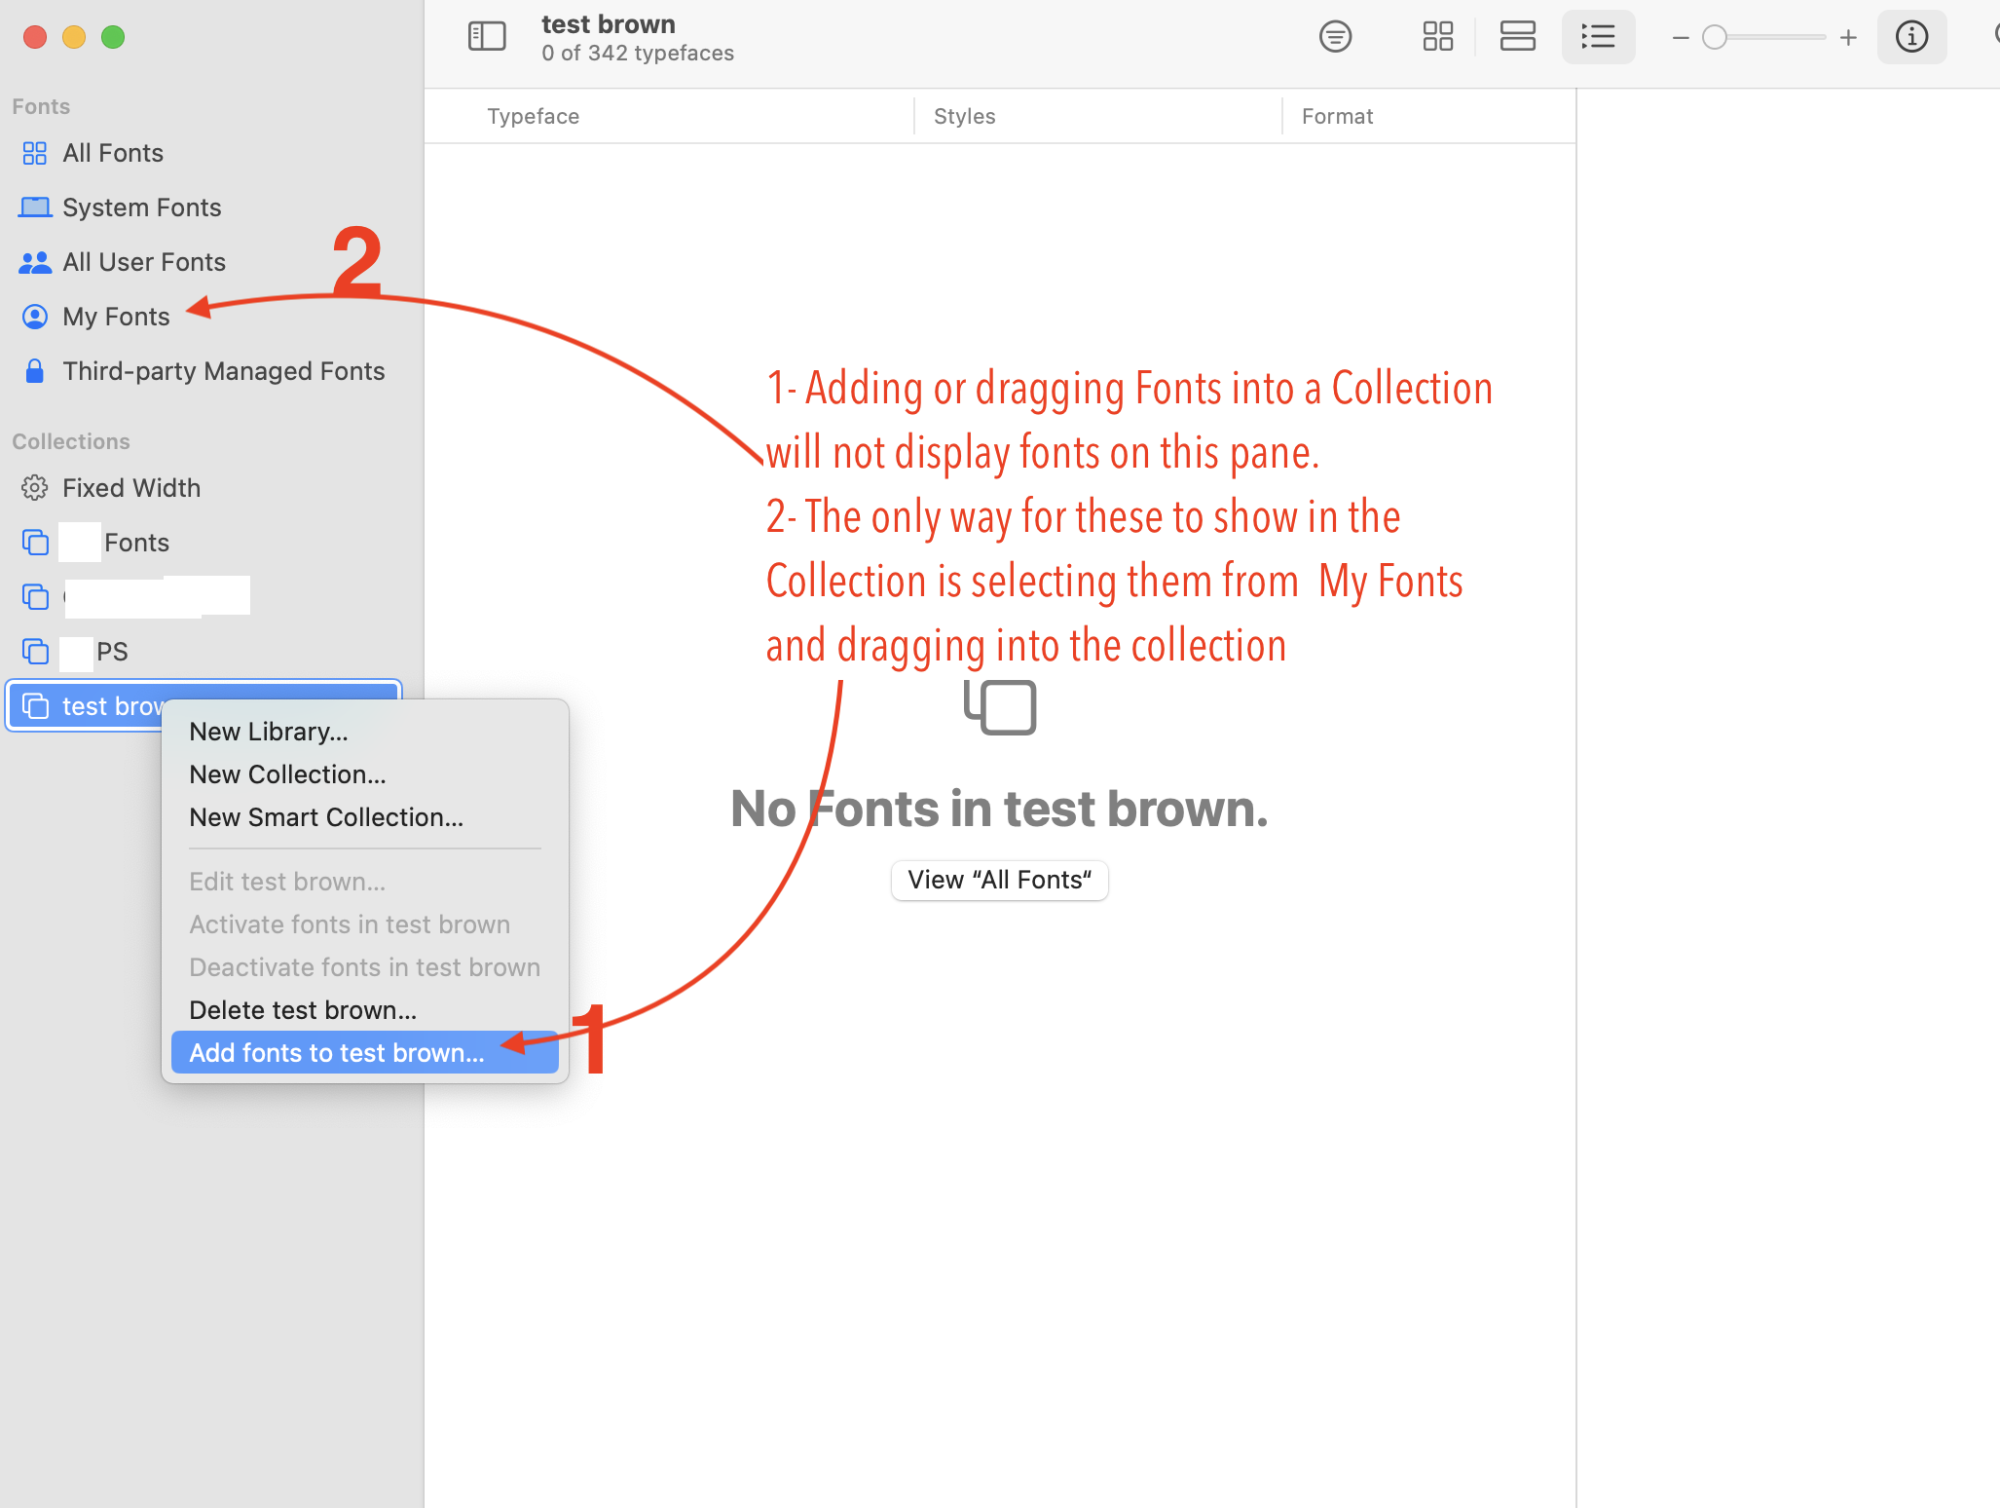
Task: Toggle the sidebar visibility button
Action: coord(487,37)
